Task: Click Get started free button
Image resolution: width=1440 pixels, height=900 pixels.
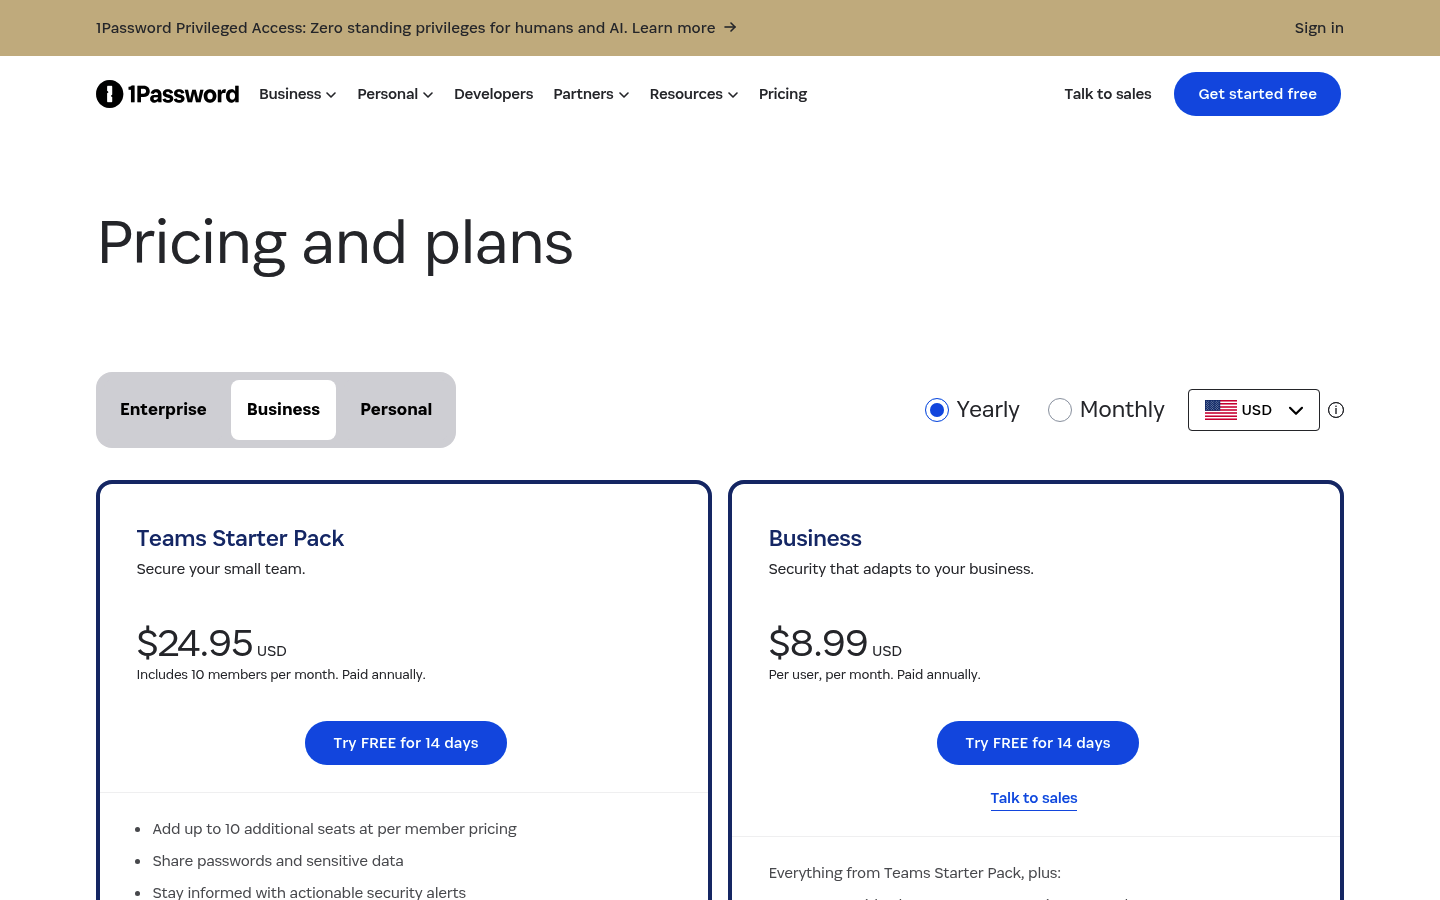Action: (1257, 94)
